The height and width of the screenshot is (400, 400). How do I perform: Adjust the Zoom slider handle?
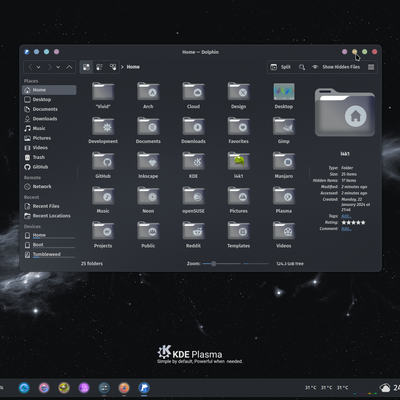coord(213,264)
